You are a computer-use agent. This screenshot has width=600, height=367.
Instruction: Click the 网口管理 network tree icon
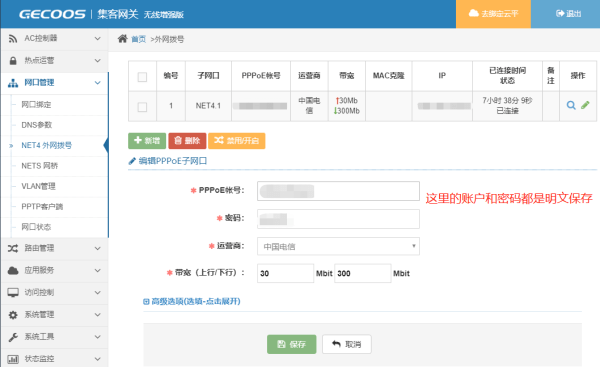13,83
